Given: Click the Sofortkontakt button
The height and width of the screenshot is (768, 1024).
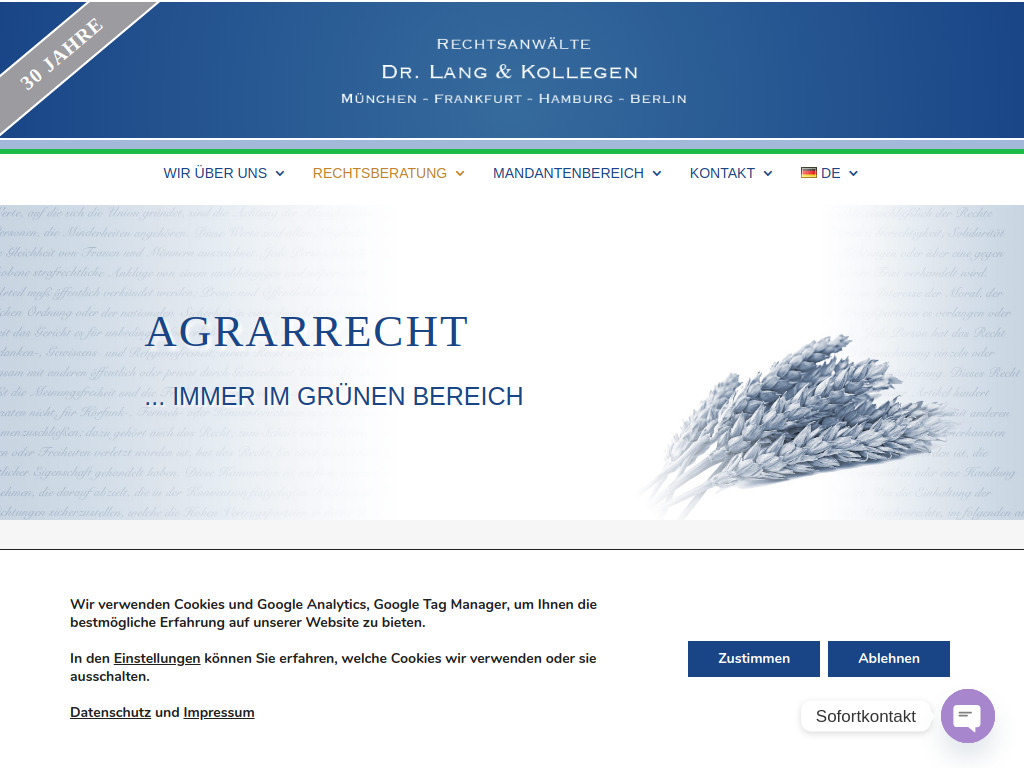Looking at the screenshot, I should [x=865, y=716].
